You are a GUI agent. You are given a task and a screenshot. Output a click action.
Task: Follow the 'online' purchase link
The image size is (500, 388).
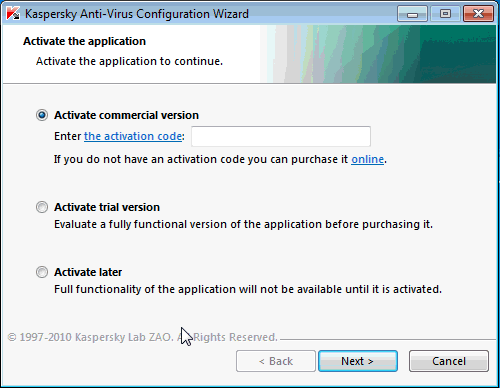pos(367,159)
